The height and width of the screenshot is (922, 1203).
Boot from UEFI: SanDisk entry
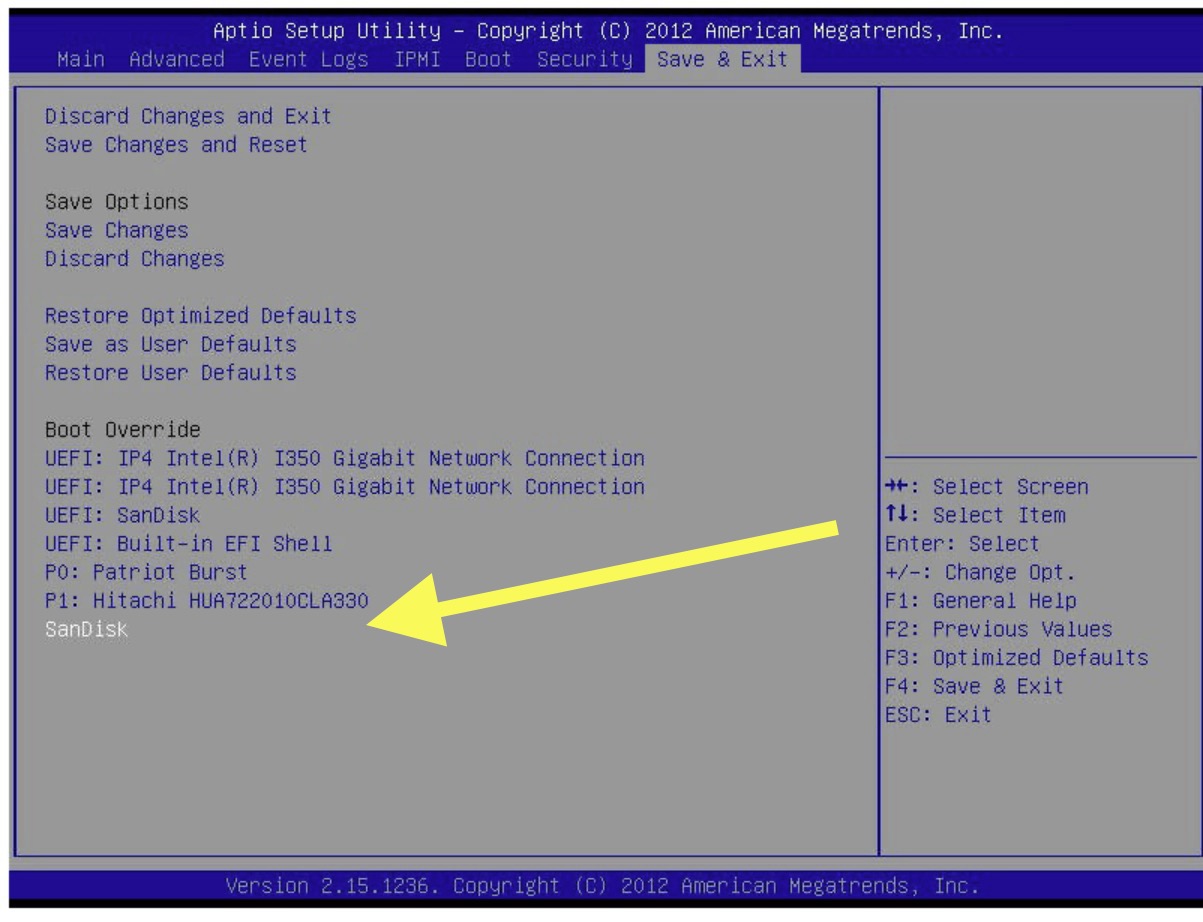point(122,516)
